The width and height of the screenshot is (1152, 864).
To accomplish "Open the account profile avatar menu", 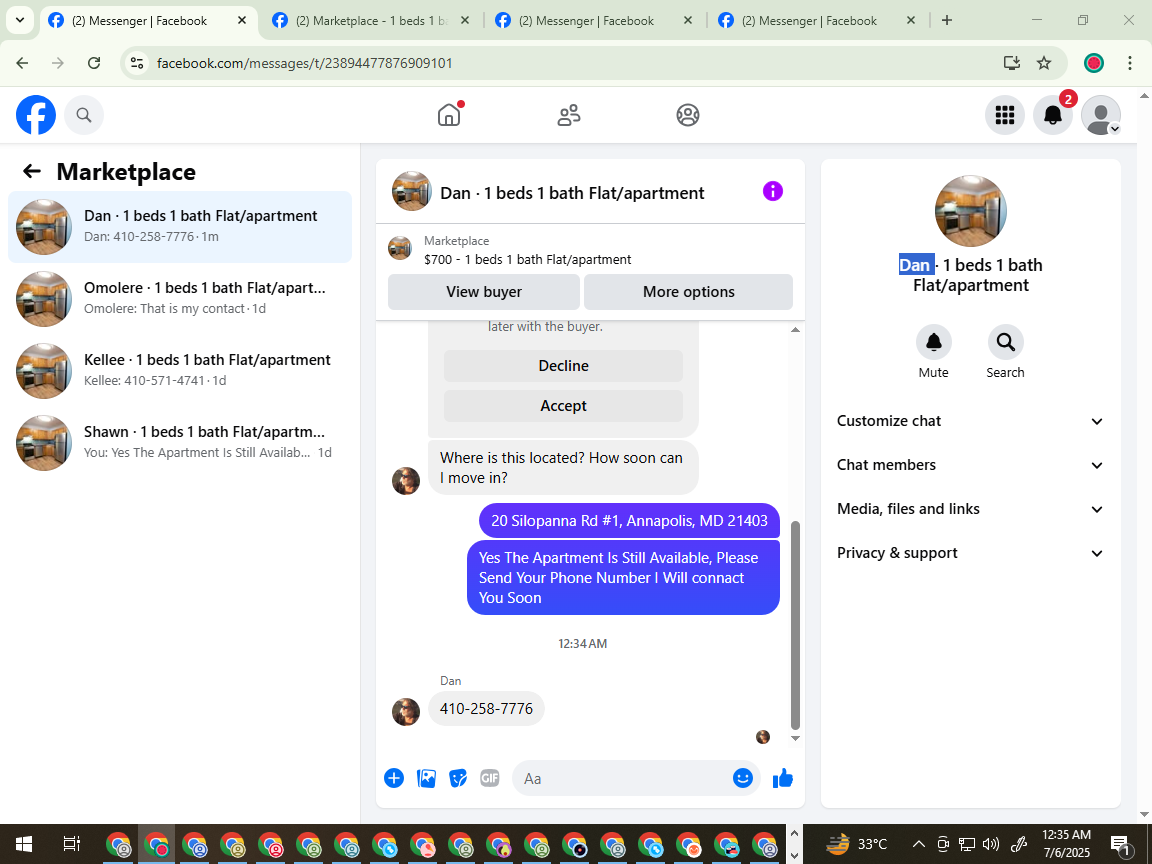I will tap(1101, 115).
